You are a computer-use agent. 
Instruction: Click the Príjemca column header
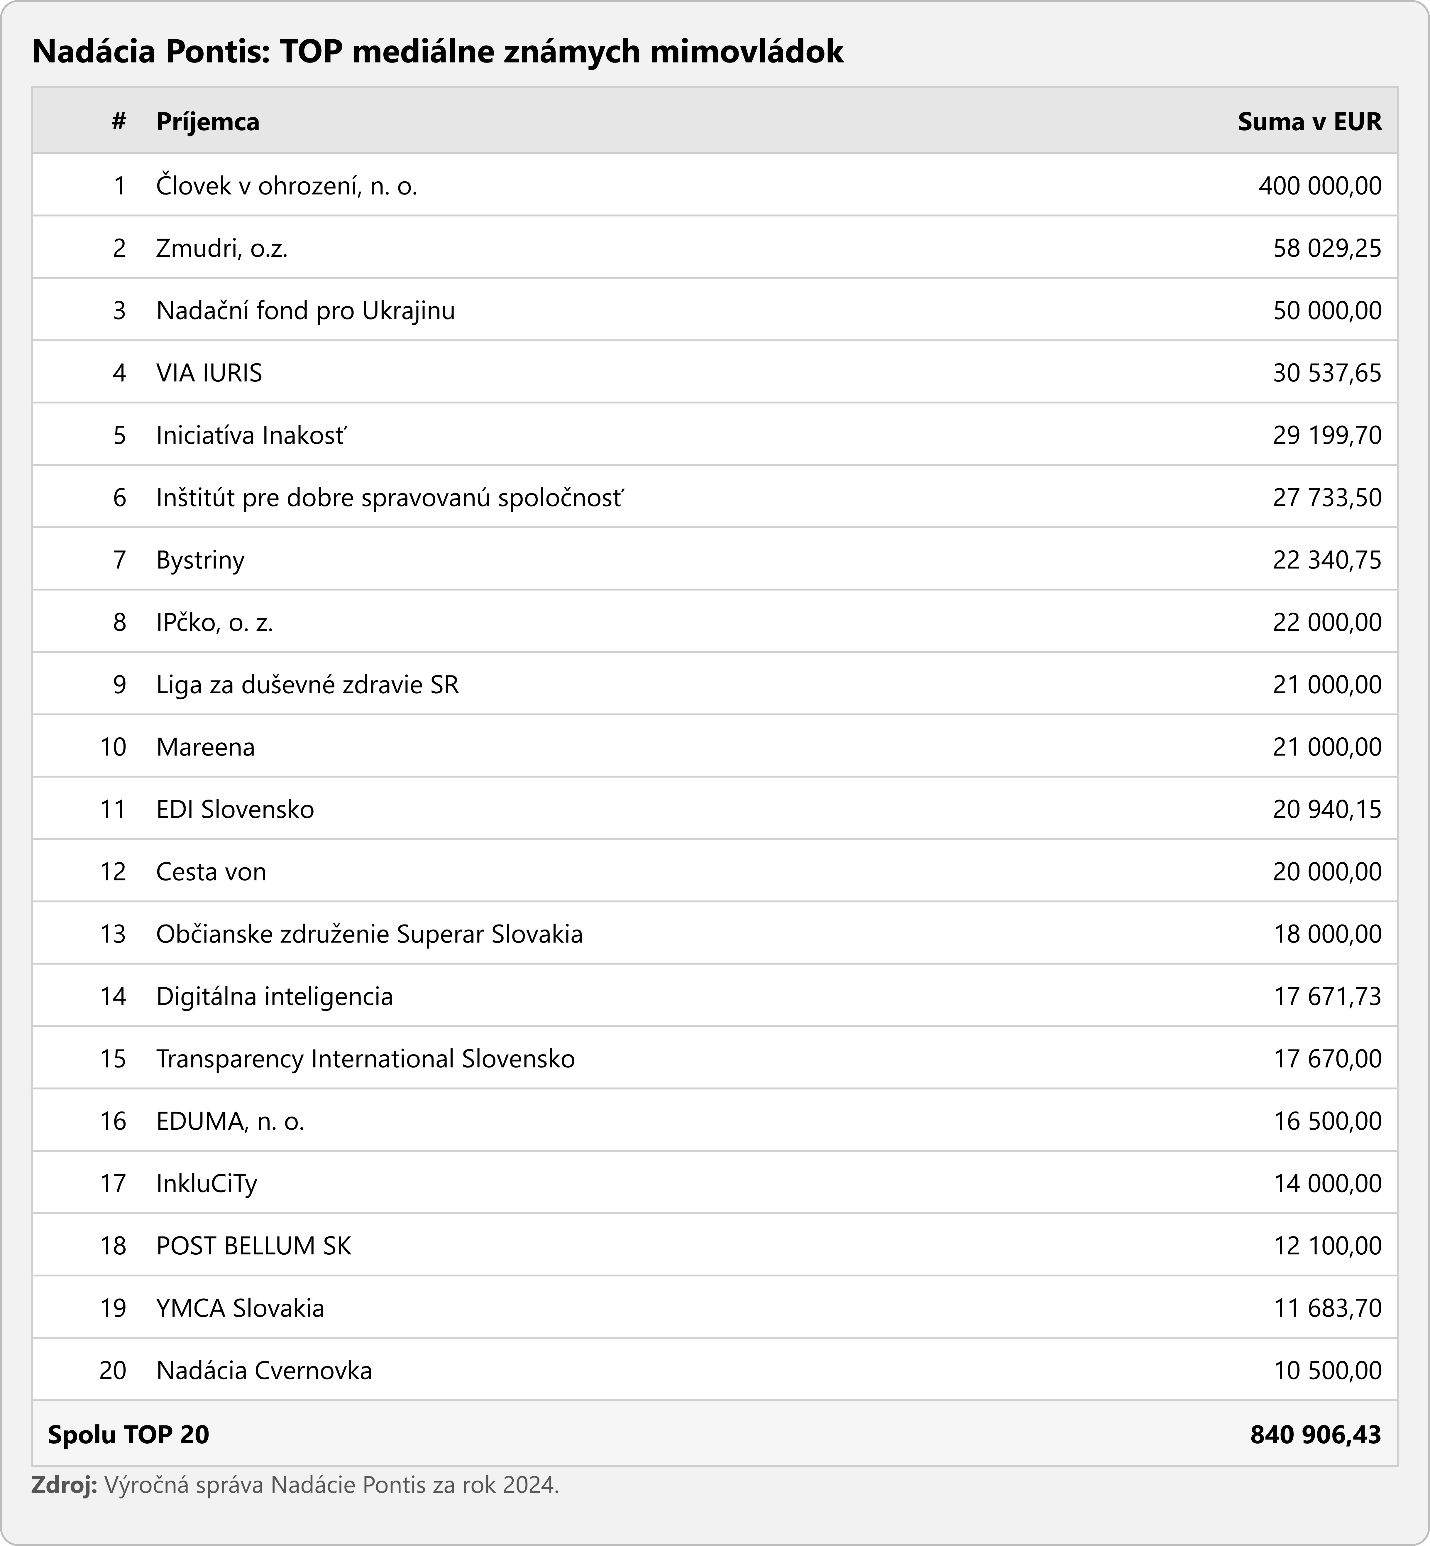click(x=207, y=121)
